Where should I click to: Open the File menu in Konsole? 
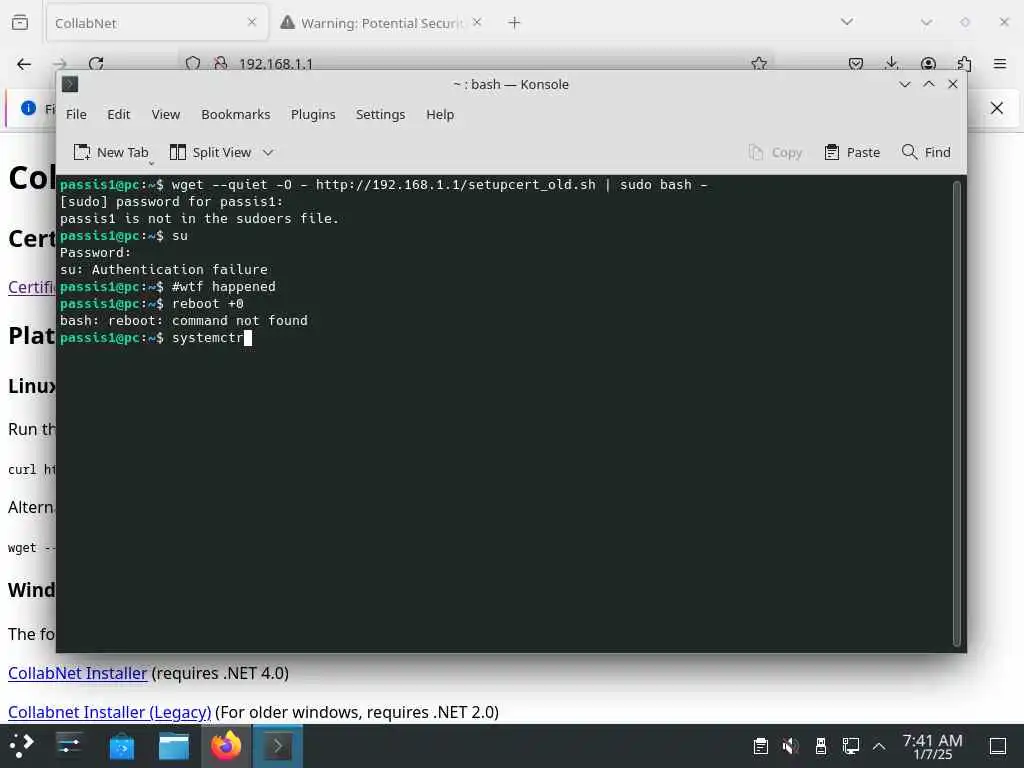click(x=76, y=114)
